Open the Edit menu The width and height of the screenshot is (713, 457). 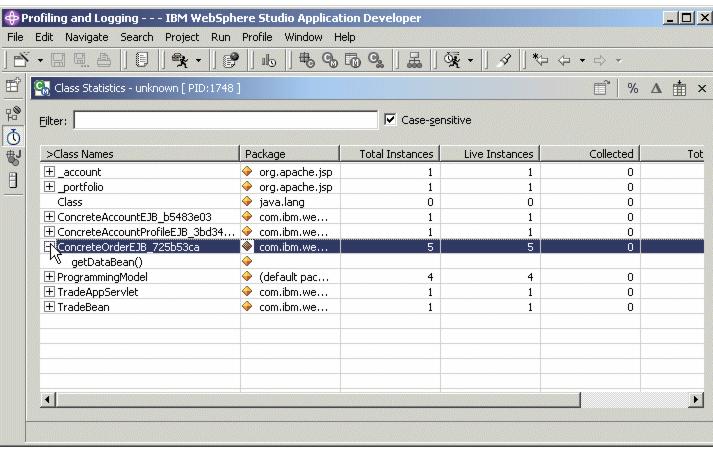tap(44, 37)
